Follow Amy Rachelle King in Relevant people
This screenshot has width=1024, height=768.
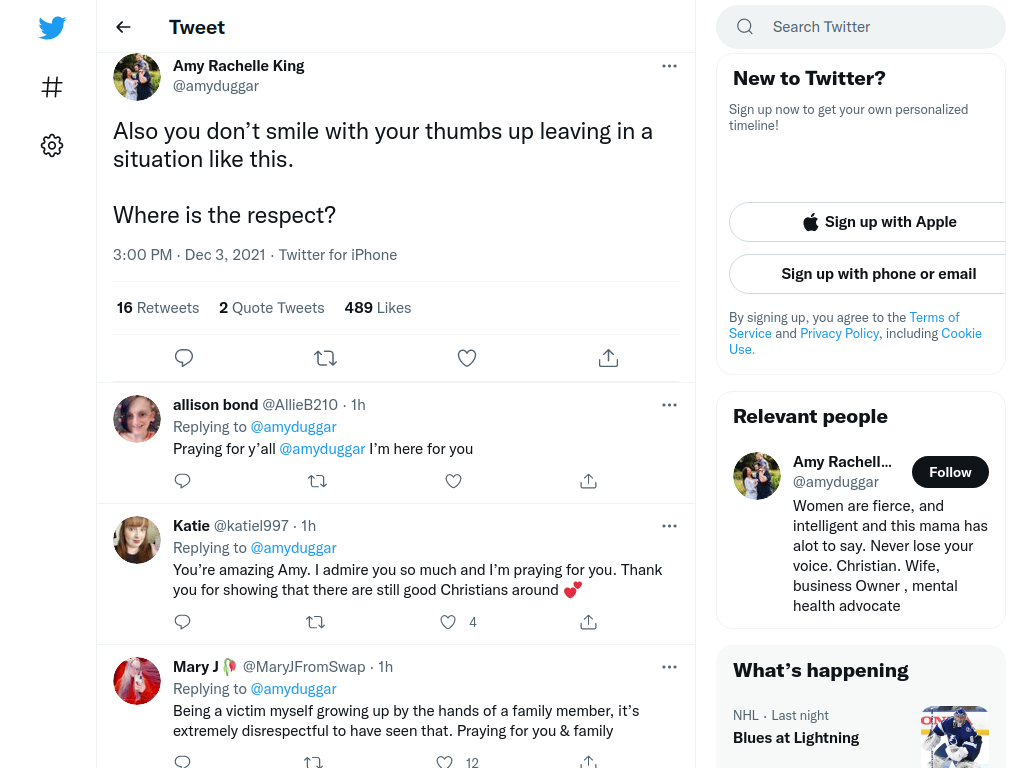point(950,472)
